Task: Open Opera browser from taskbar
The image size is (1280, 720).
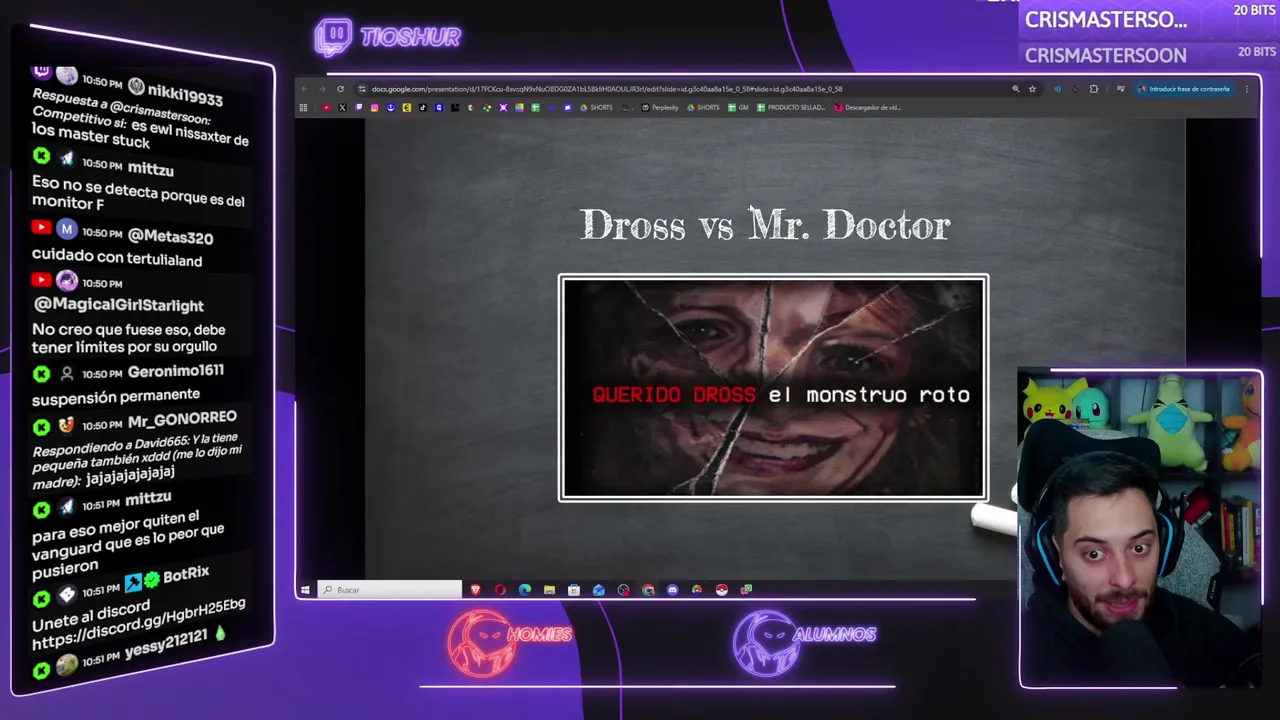Action: tap(500, 590)
